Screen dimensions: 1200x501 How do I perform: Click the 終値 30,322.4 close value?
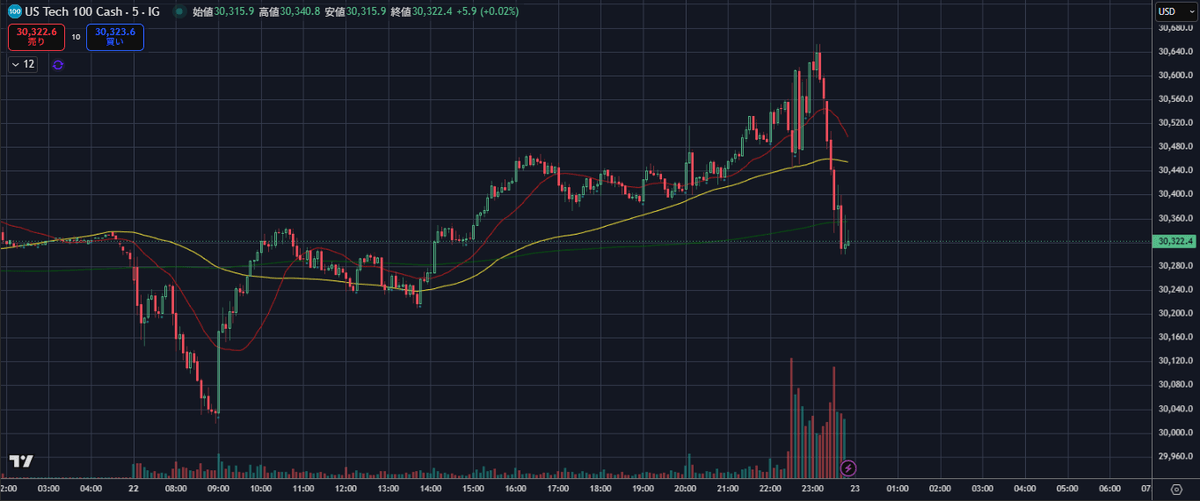pos(421,11)
